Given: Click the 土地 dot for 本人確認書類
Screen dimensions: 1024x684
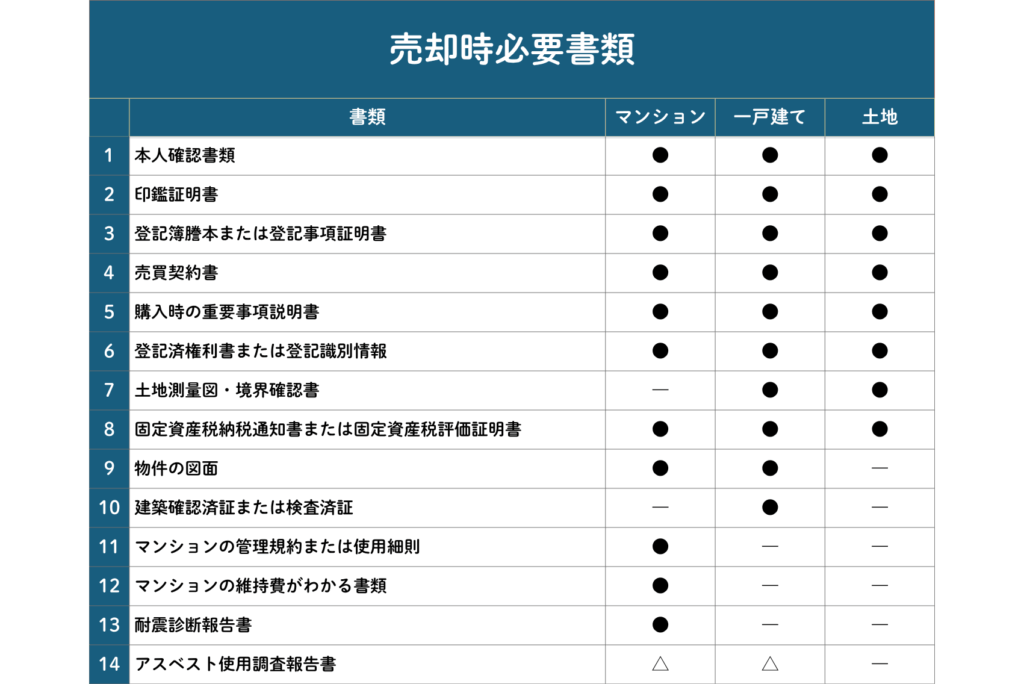Looking at the screenshot, I should 880,155.
